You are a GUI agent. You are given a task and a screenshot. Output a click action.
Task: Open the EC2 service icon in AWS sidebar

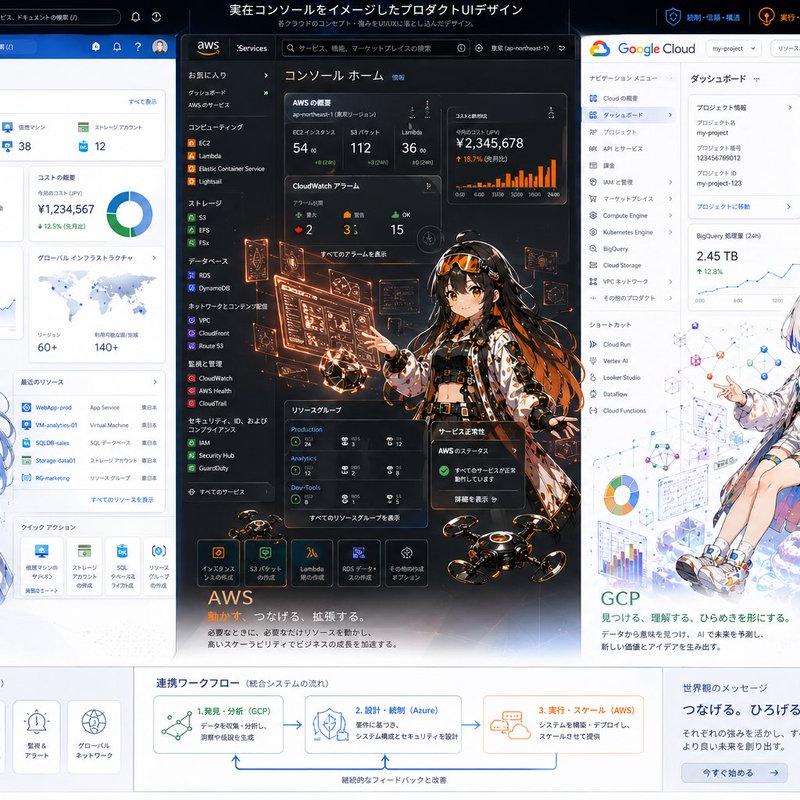tap(192, 143)
